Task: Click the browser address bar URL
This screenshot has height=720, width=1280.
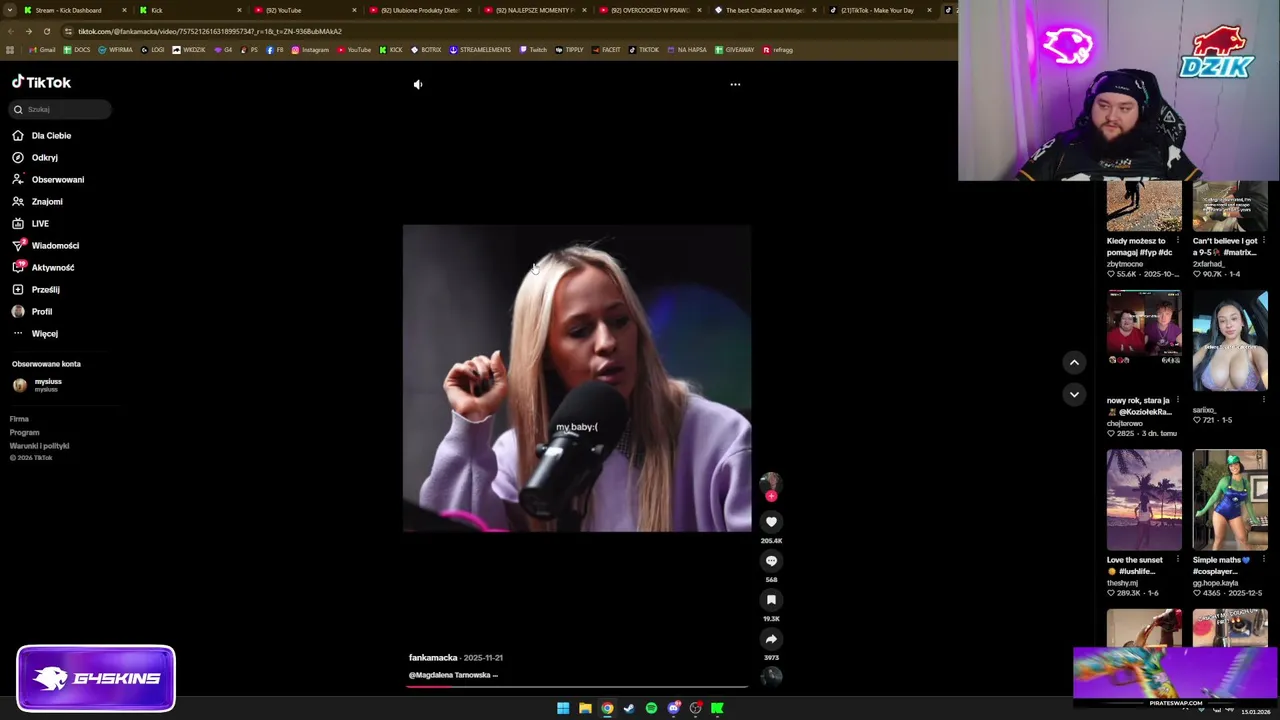Action: coord(210,31)
